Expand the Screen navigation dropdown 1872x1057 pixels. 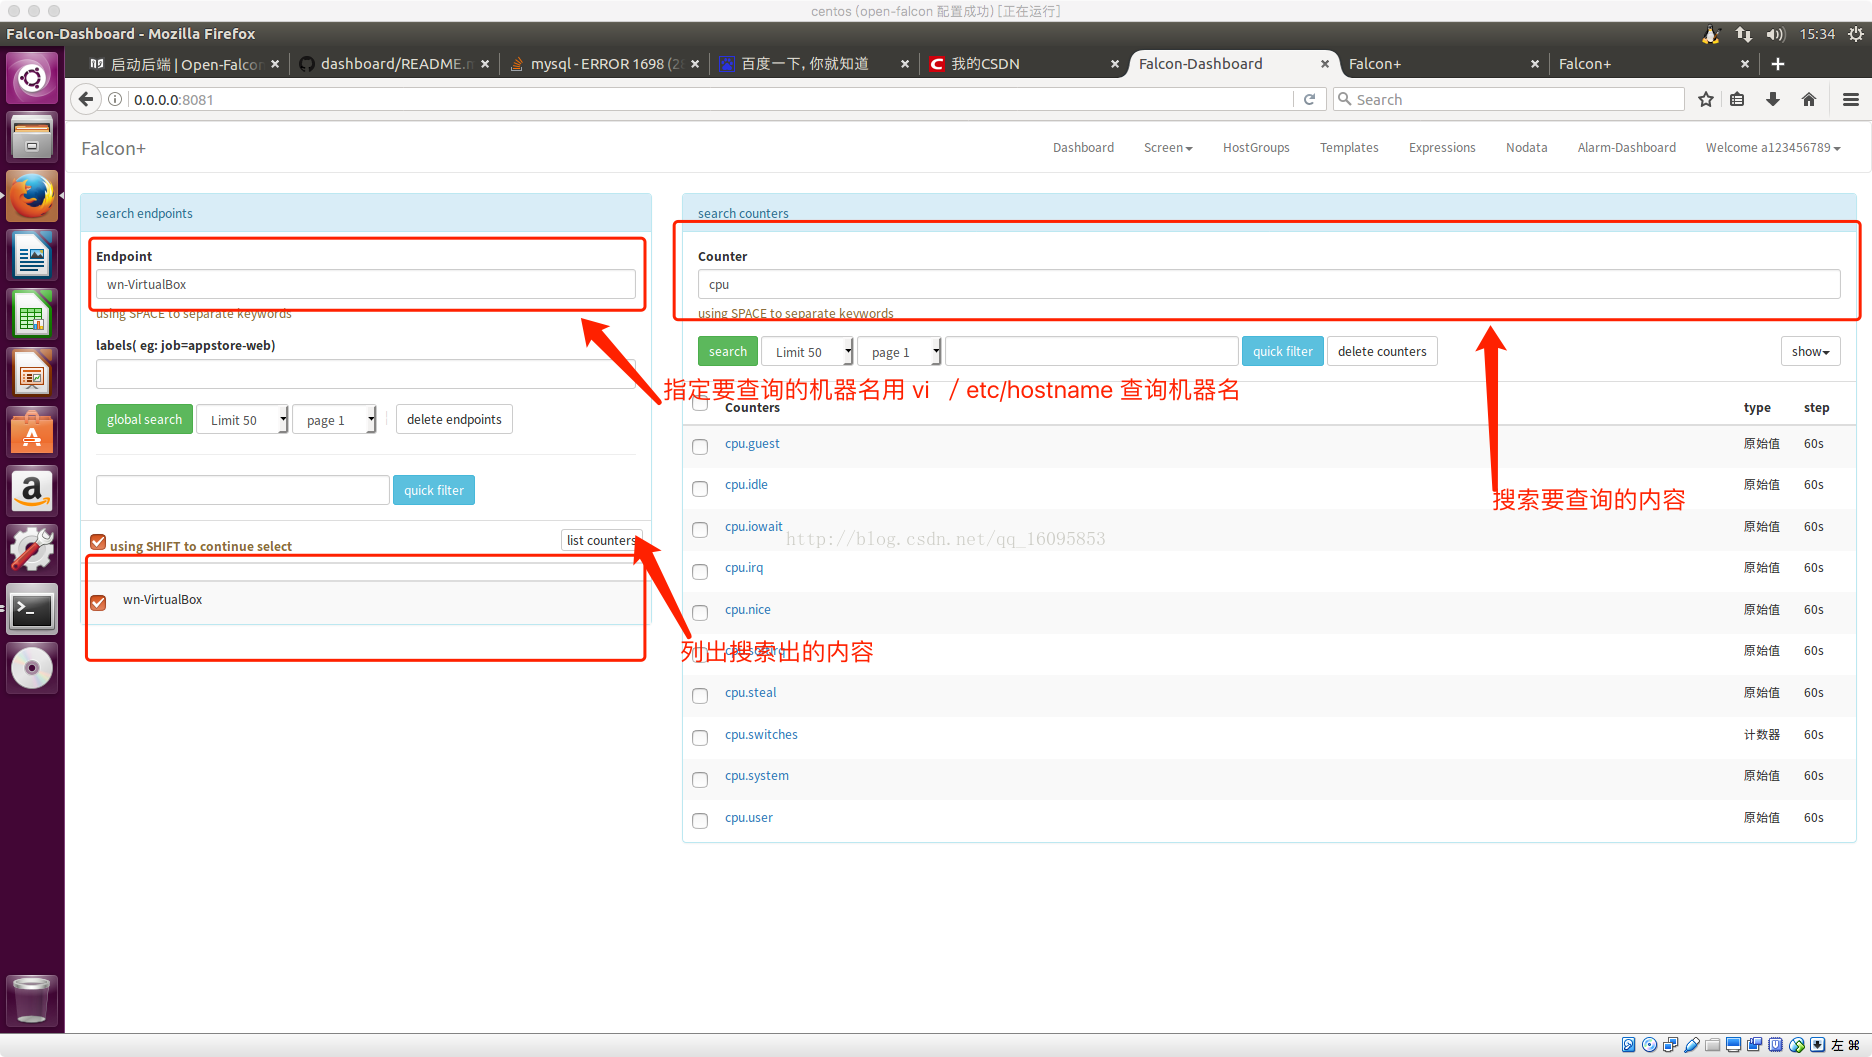tap(1168, 147)
